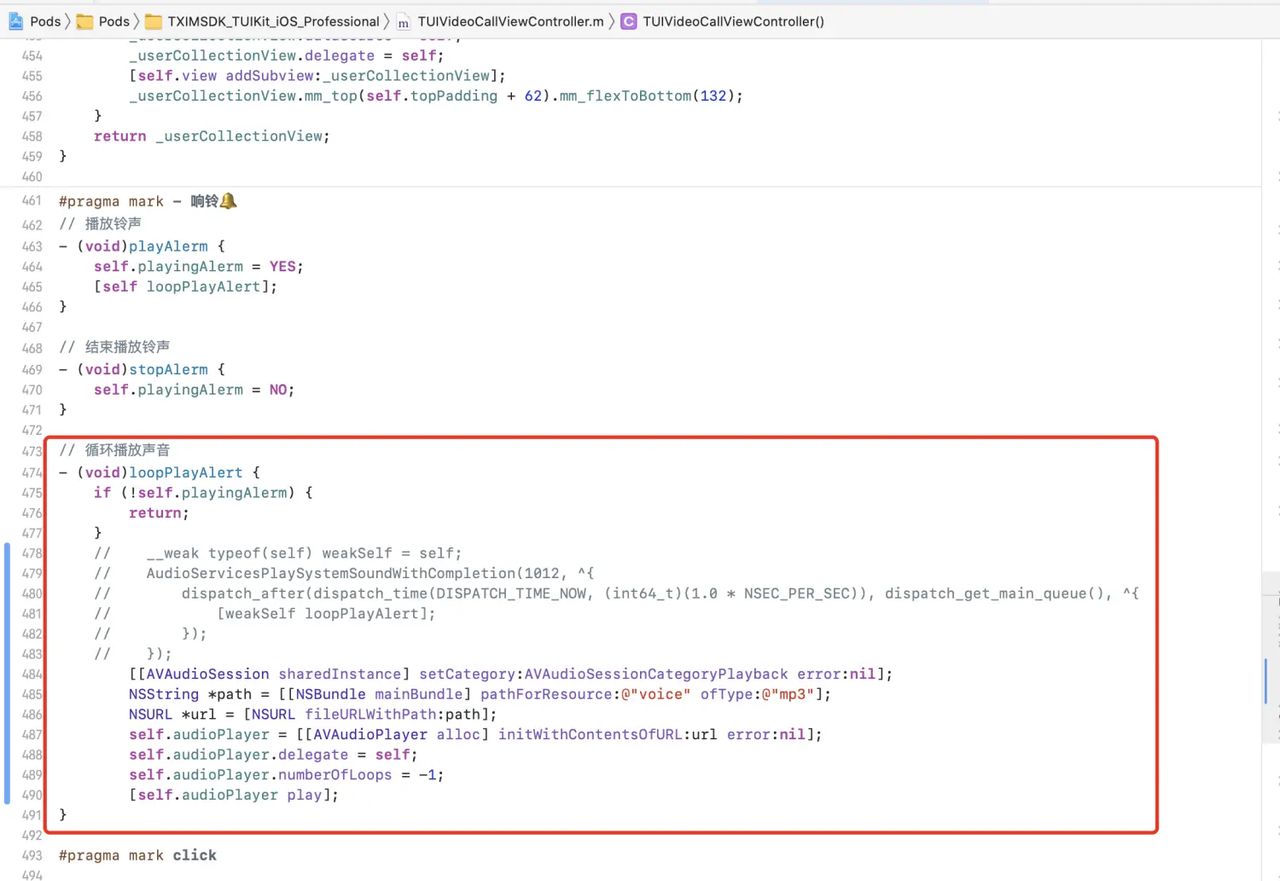The width and height of the screenshot is (1280, 881).
Task: Click the "return;" statement on line 476
Action: click(159, 513)
